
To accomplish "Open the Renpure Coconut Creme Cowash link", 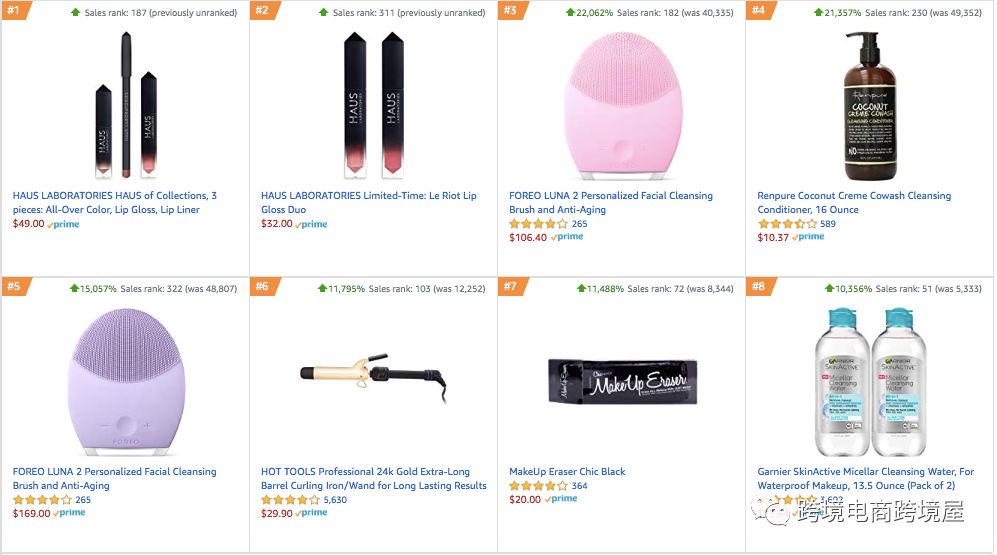I will point(853,203).
